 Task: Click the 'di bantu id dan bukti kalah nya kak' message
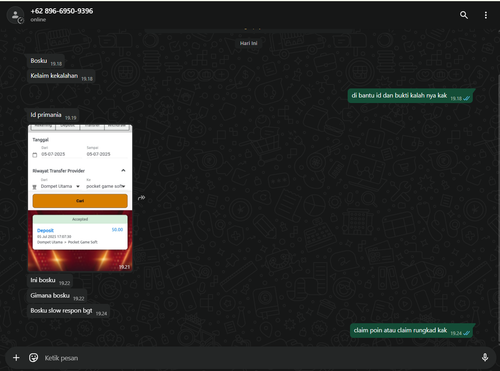coord(410,96)
